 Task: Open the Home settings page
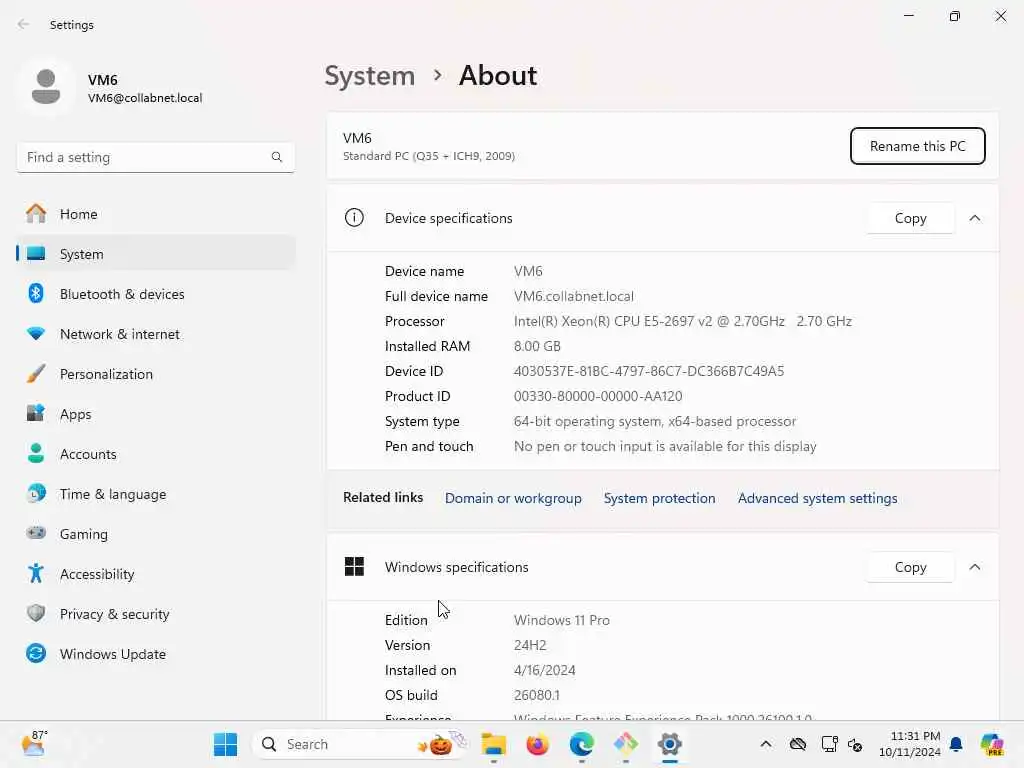pos(155,214)
